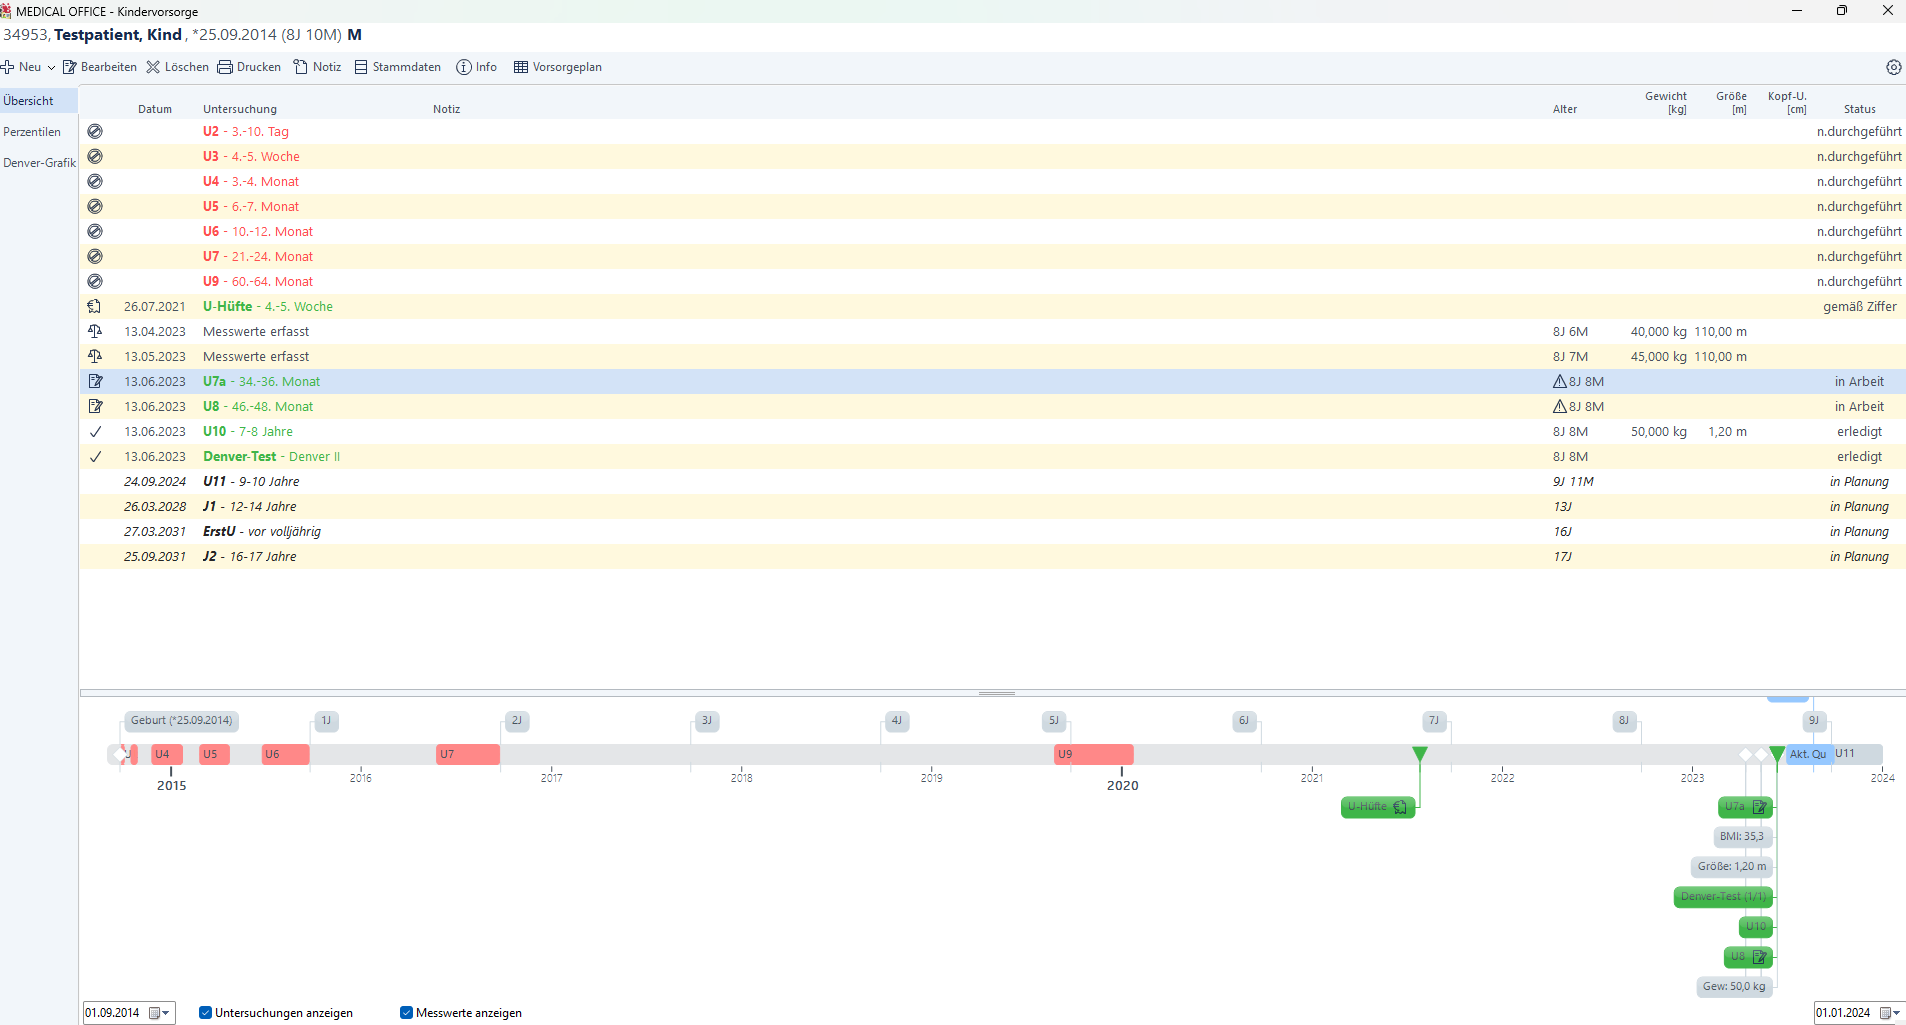Click the checkmark icon of U10 row
Image resolution: width=1906 pixels, height=1025 pixels.
click(95, 432)
